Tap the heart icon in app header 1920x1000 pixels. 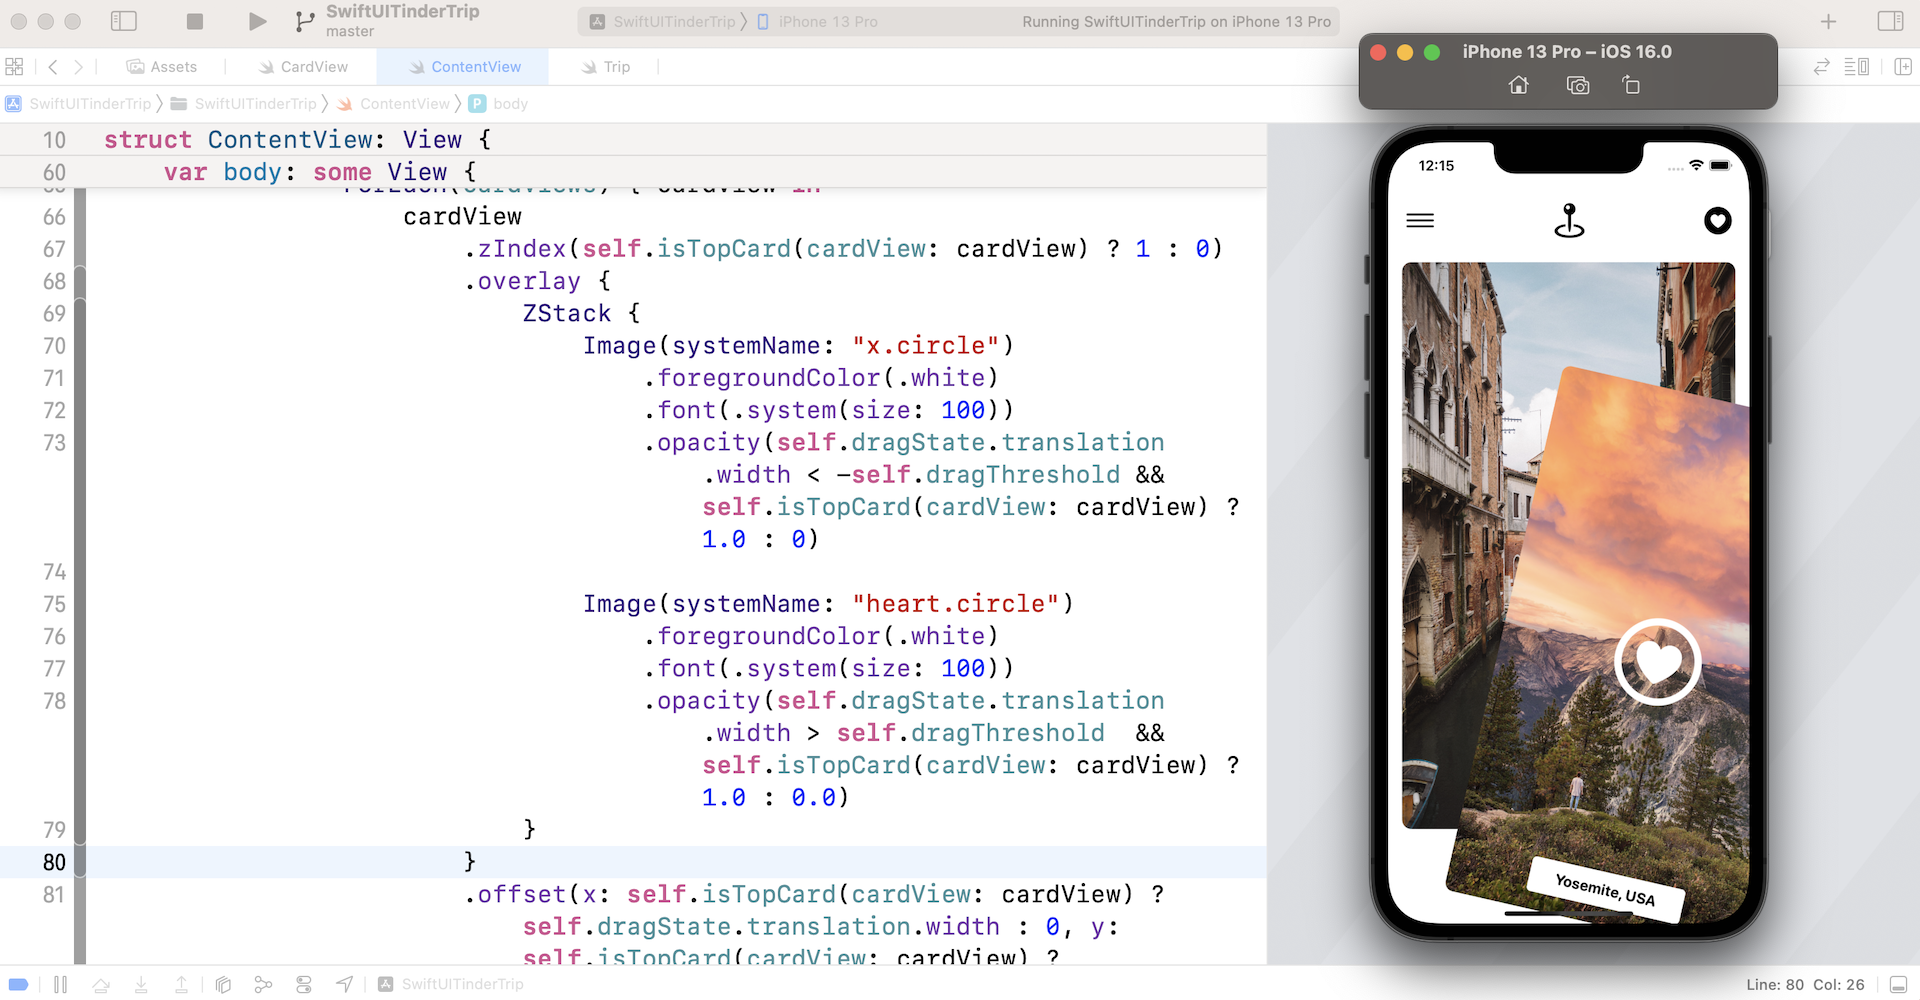1716,221
